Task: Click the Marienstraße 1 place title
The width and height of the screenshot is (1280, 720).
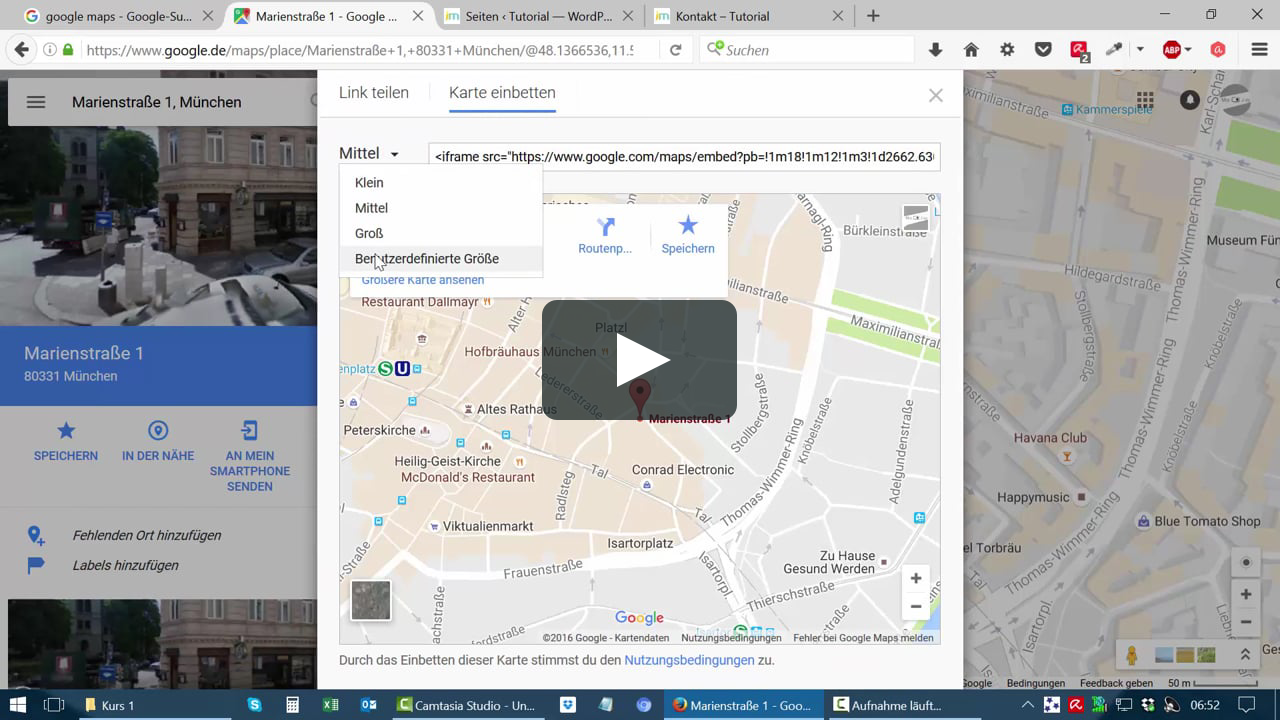Action: click(84, 353)
